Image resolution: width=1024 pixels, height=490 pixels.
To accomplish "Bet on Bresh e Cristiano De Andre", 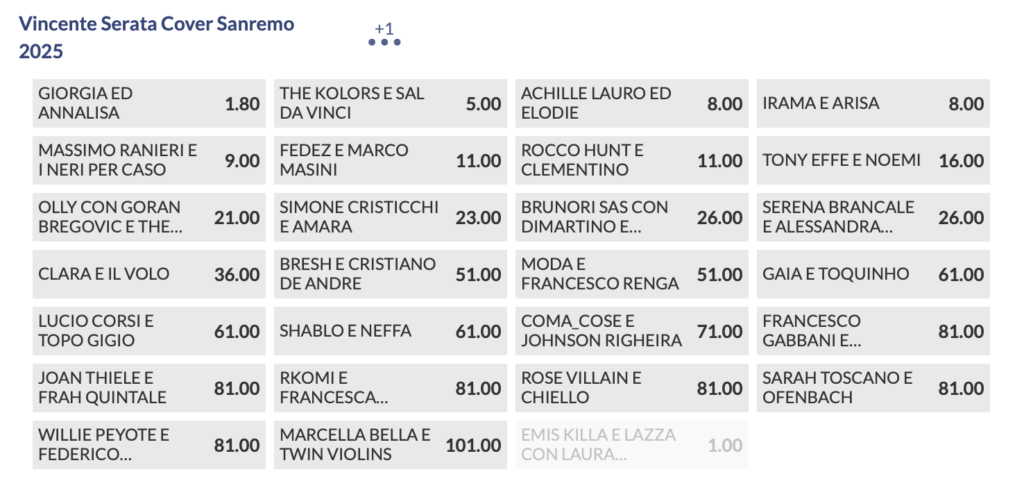I will [x=390, y=274].
